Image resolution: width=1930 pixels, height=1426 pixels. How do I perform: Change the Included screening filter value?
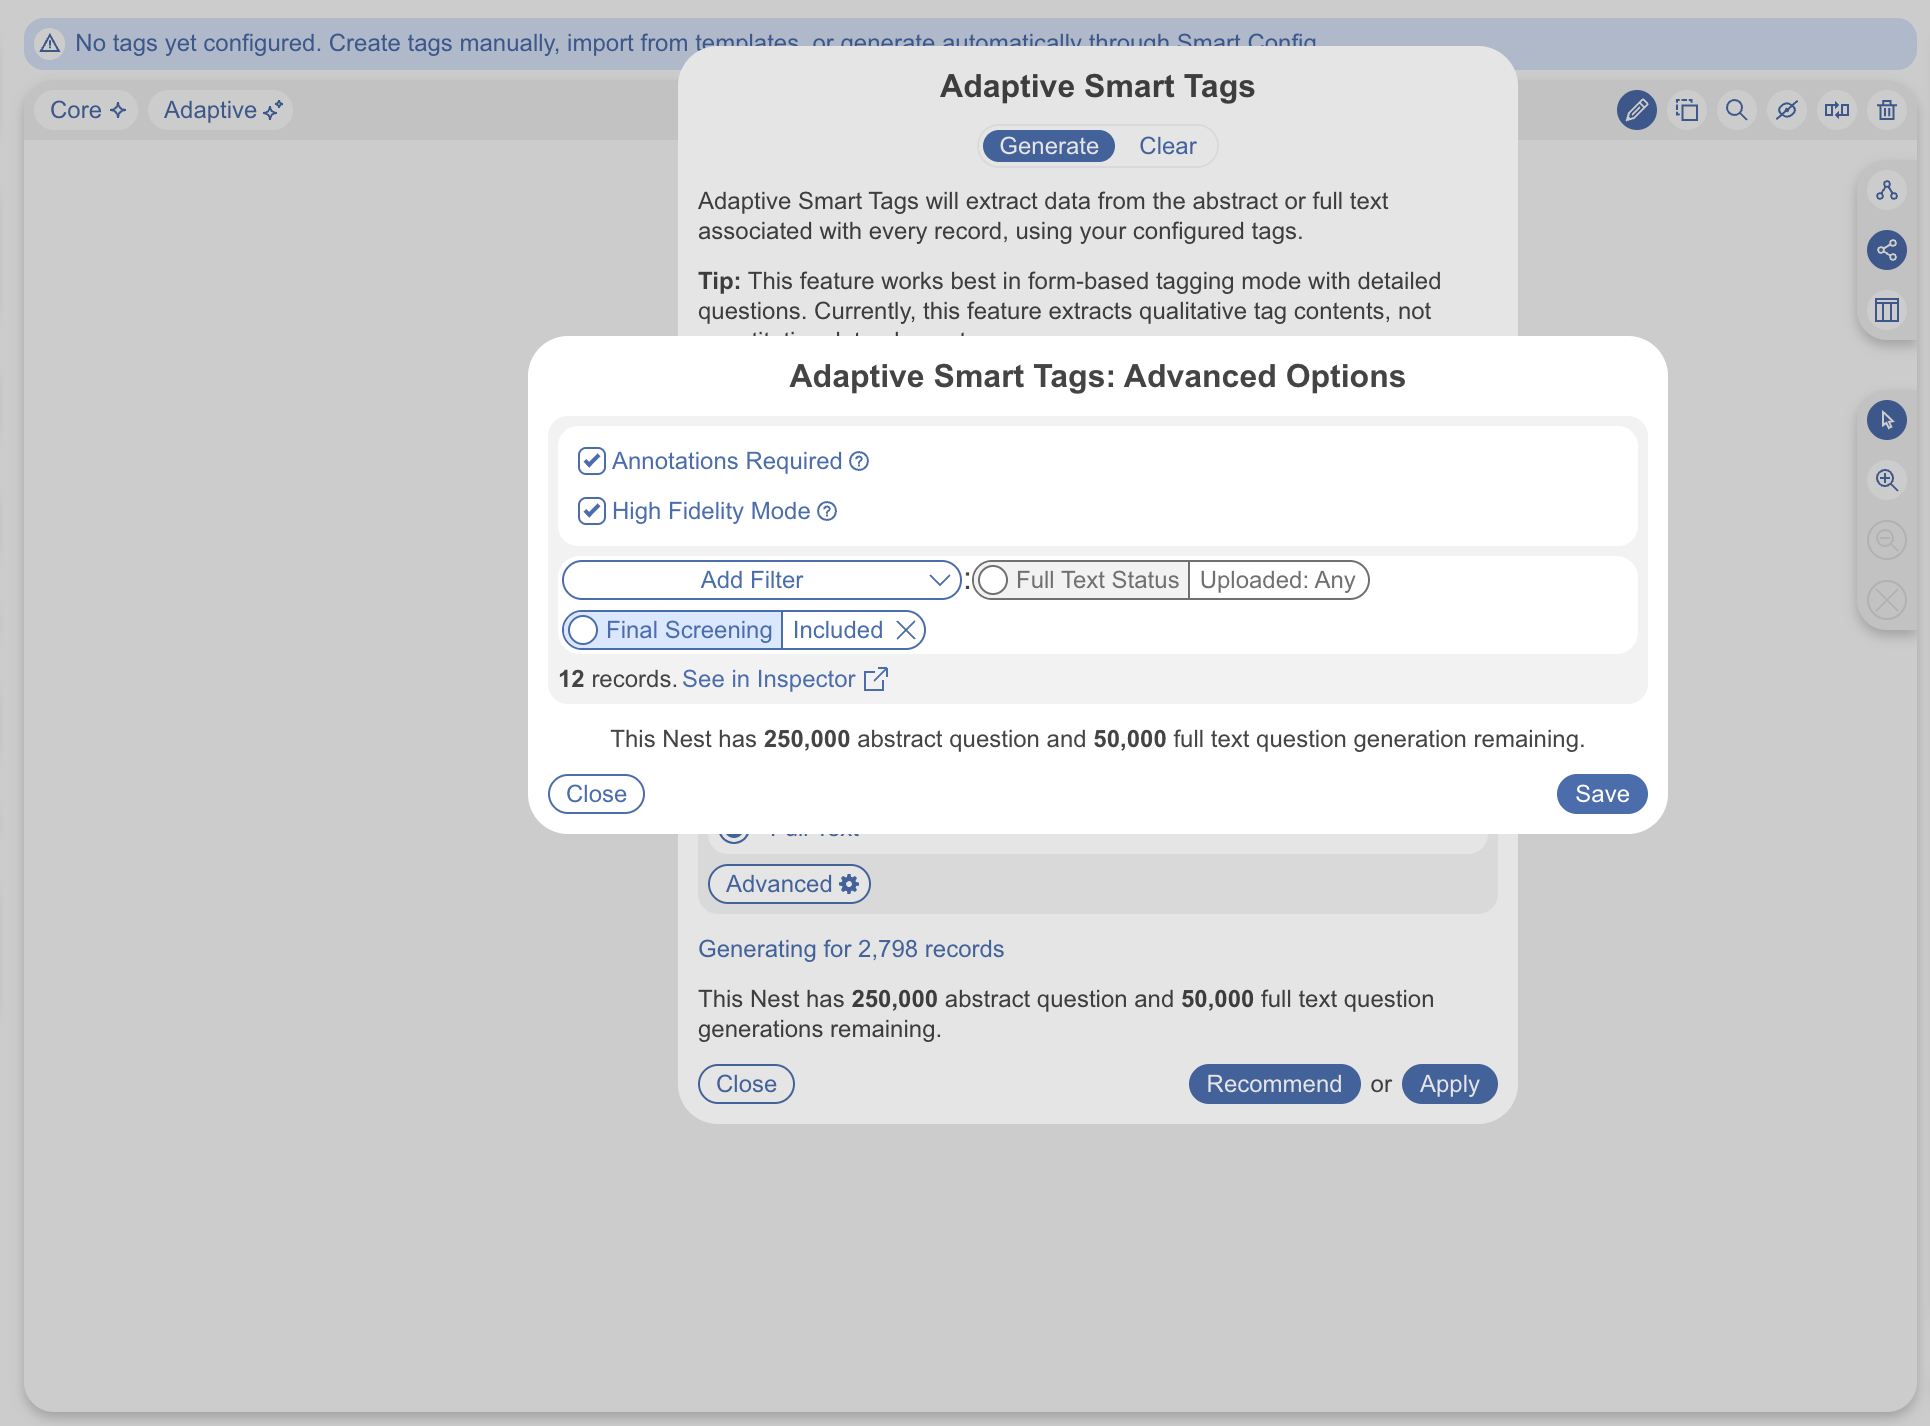(x=838, y=630)
